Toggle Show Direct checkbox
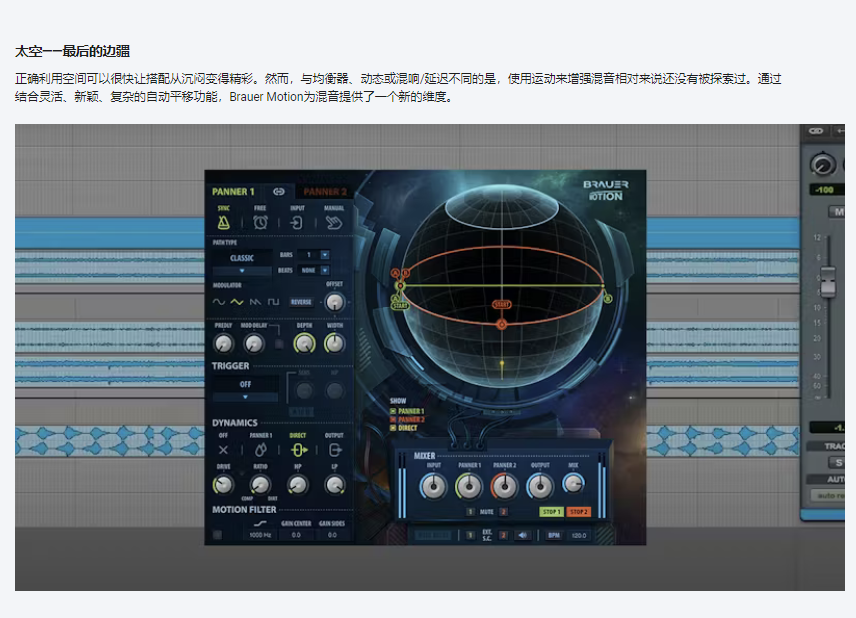This screenshot has height=618, width=856. [393, 428]
